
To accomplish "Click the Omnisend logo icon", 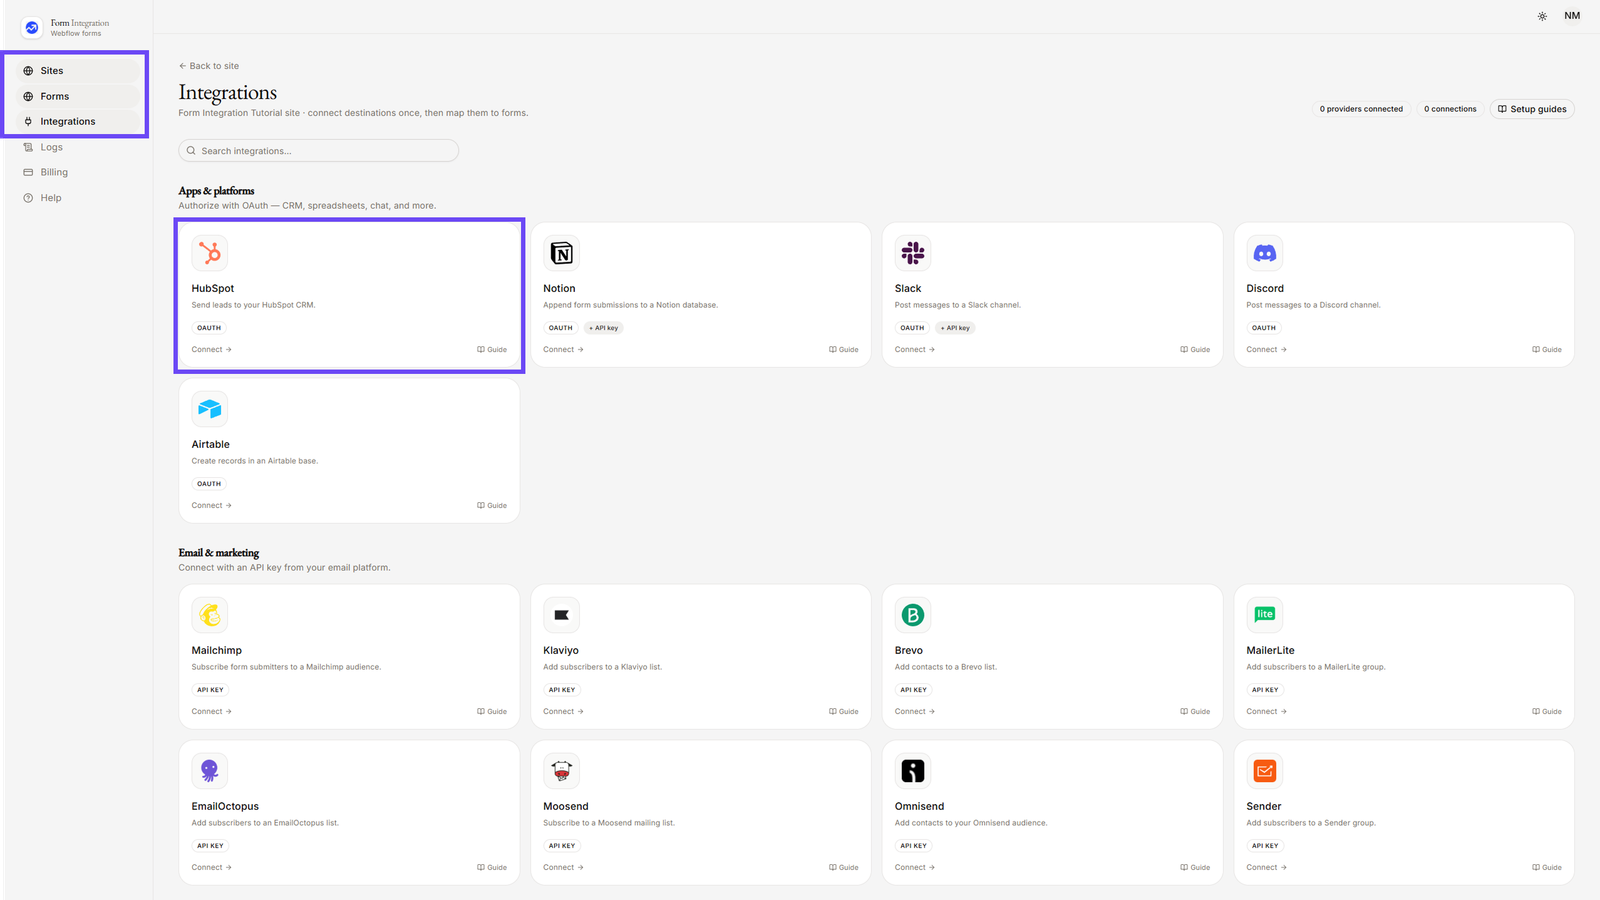I will click(x=913, y=771).
